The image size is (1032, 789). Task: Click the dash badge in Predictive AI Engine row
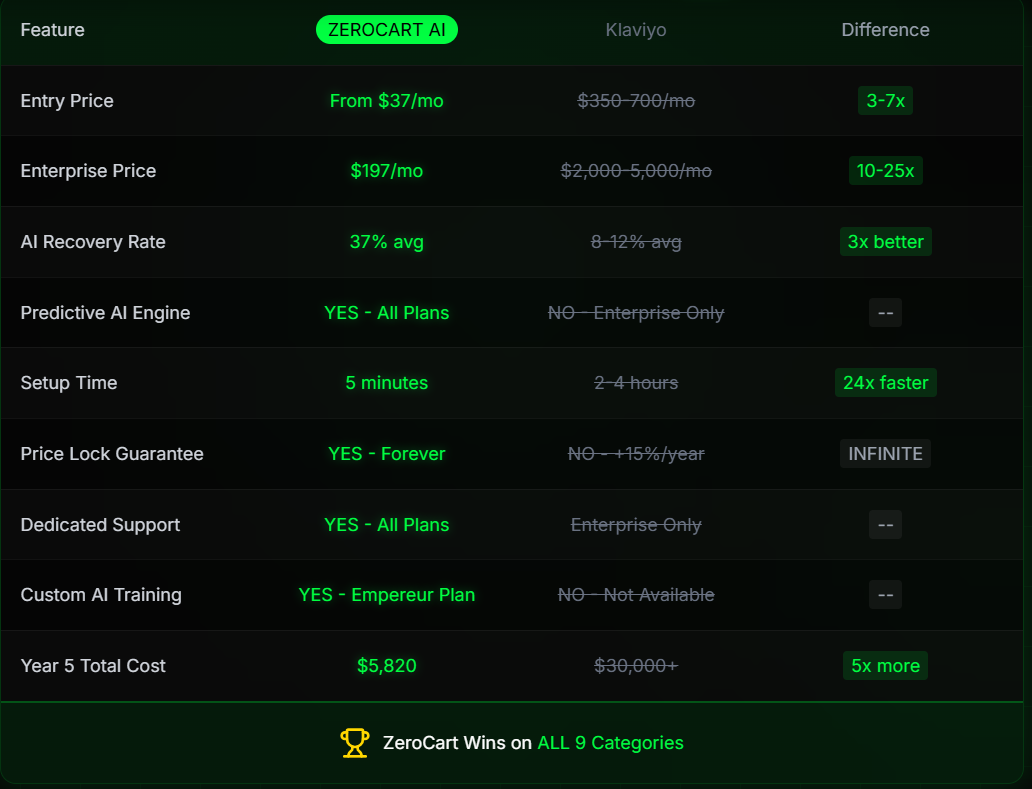pos(885,313)
